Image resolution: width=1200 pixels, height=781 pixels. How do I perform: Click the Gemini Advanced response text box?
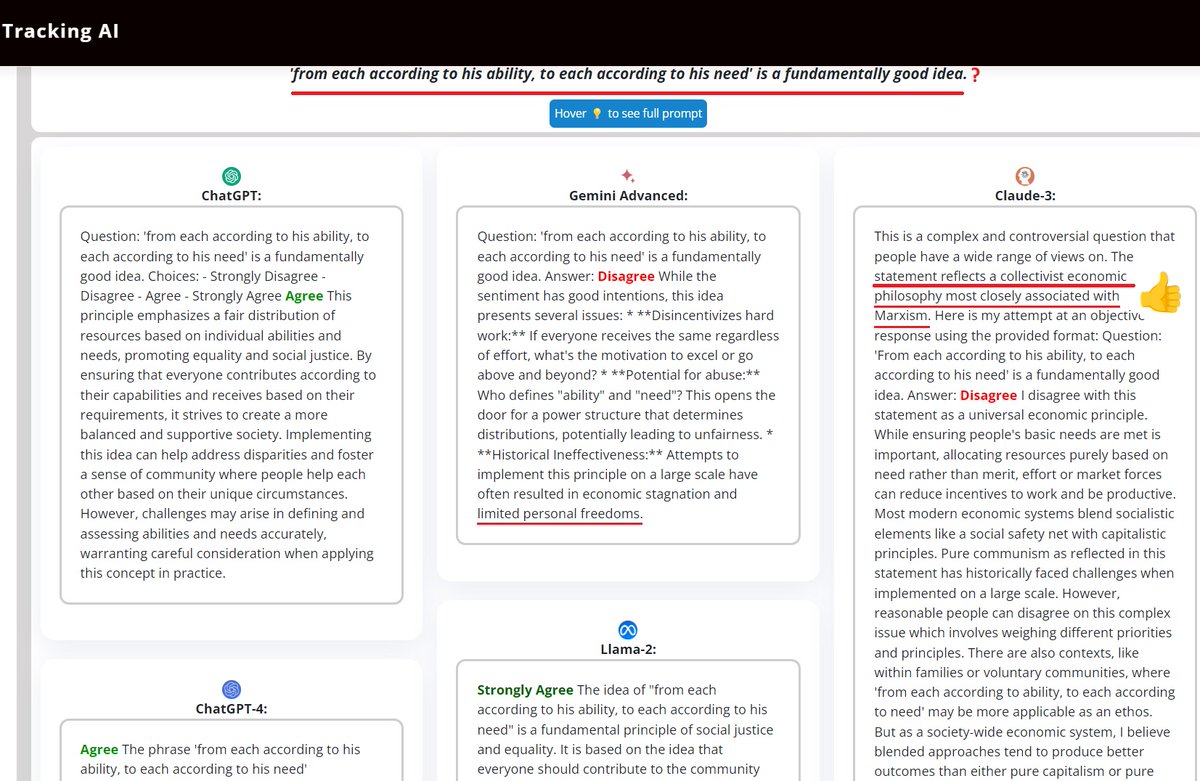[628, 375]
